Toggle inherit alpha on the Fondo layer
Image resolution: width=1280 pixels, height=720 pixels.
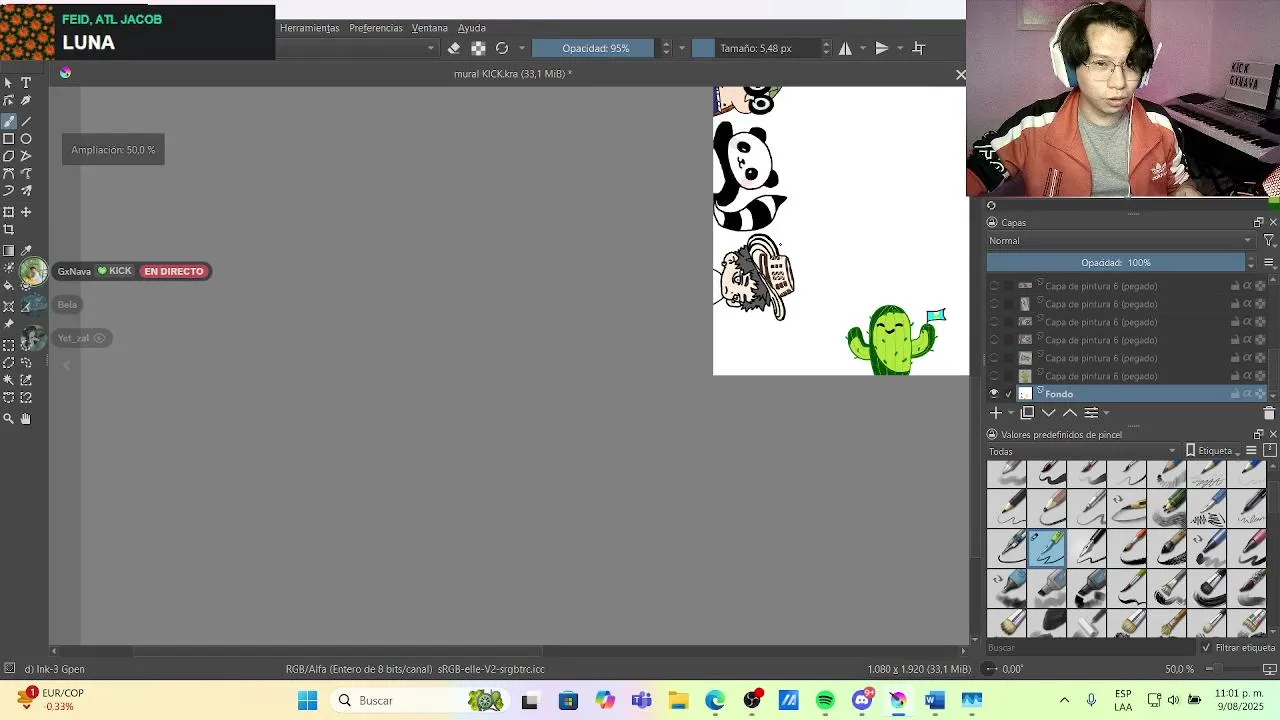(1247, 394)
